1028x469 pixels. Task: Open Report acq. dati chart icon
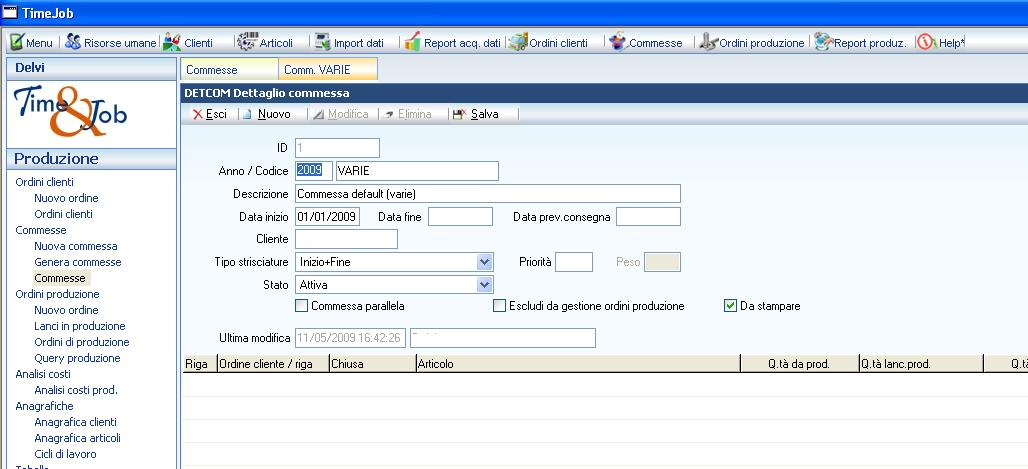pos(412,42)
